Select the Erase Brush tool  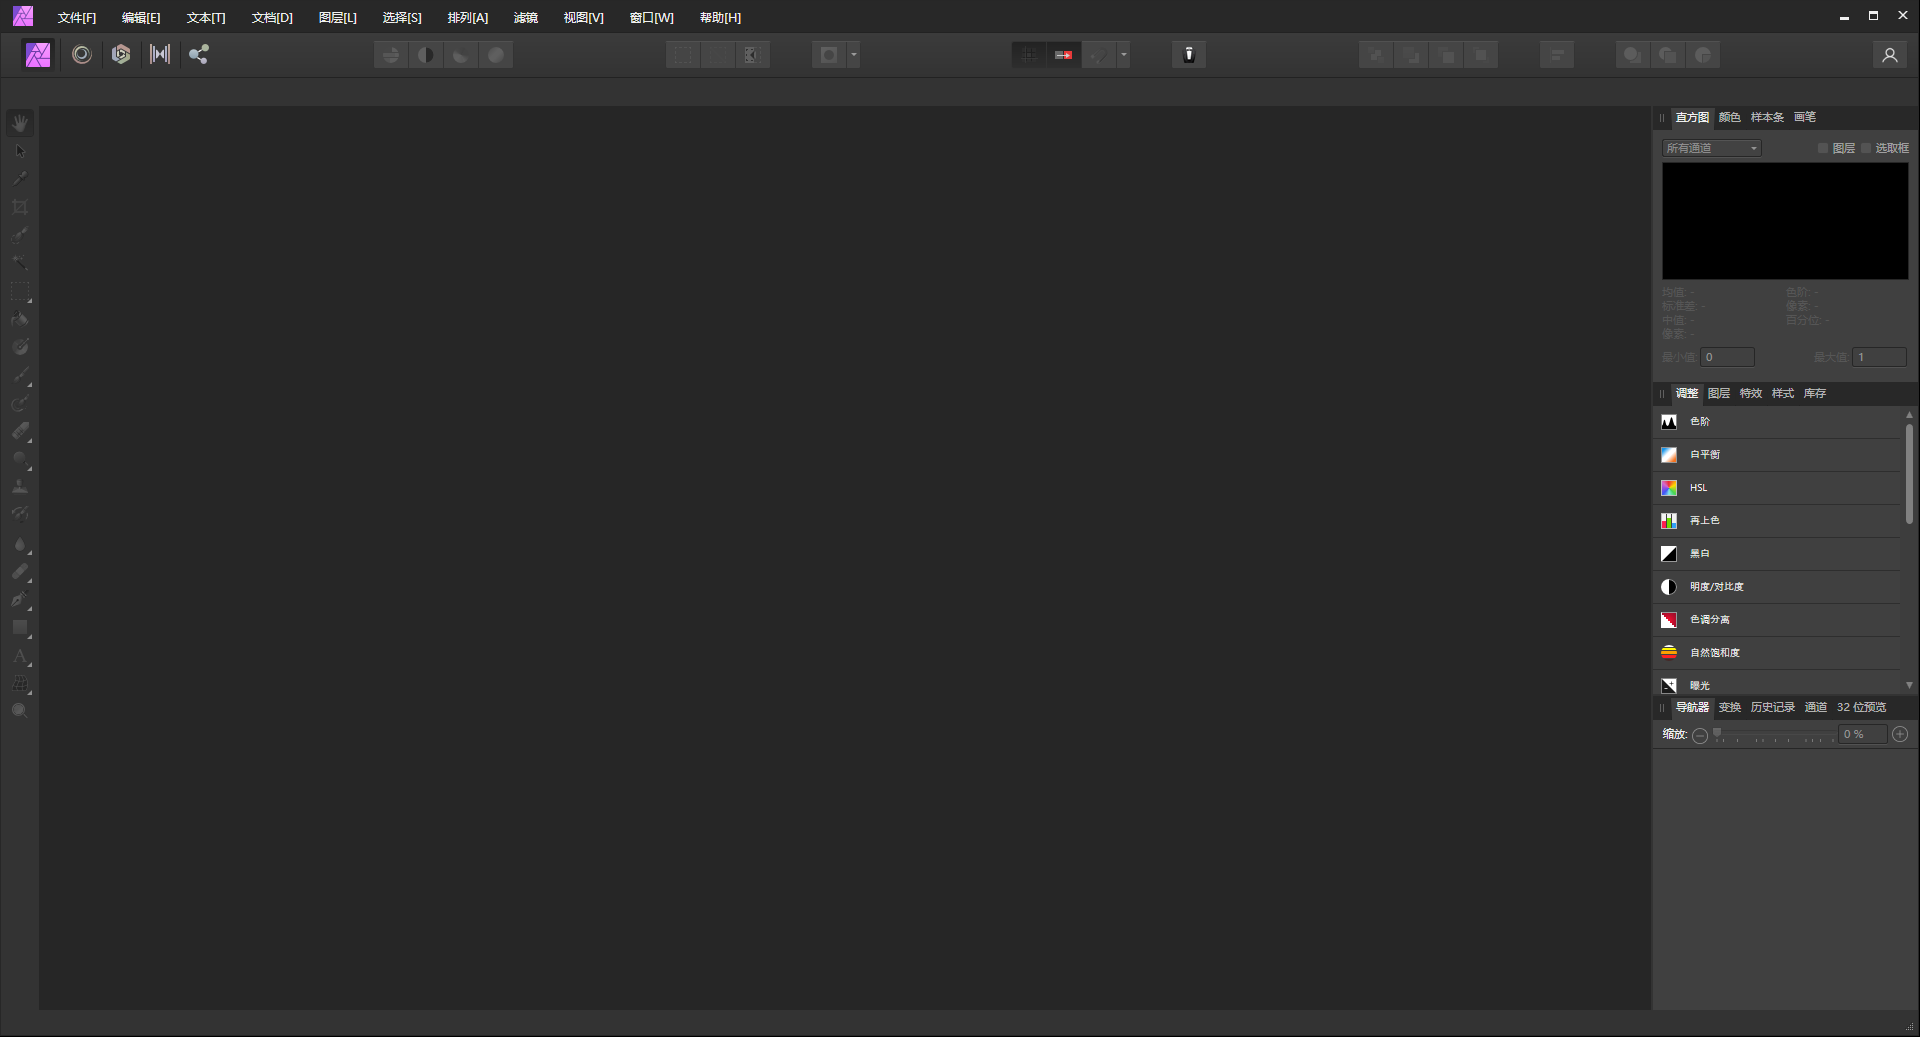20,431
